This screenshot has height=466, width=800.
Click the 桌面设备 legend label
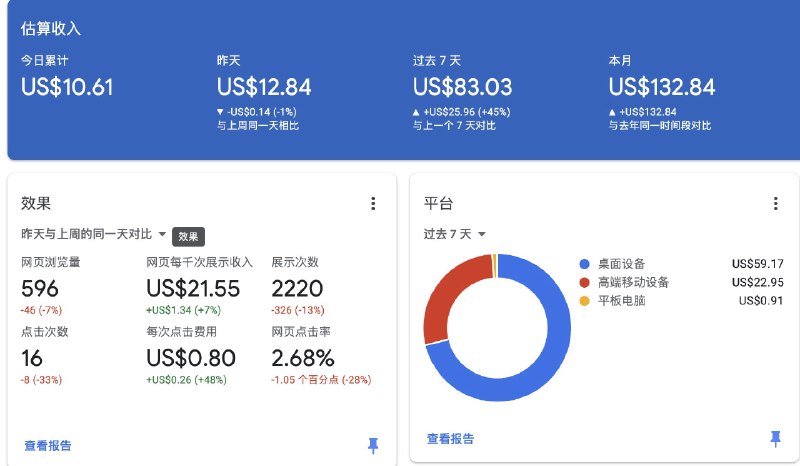click(621, 264)
